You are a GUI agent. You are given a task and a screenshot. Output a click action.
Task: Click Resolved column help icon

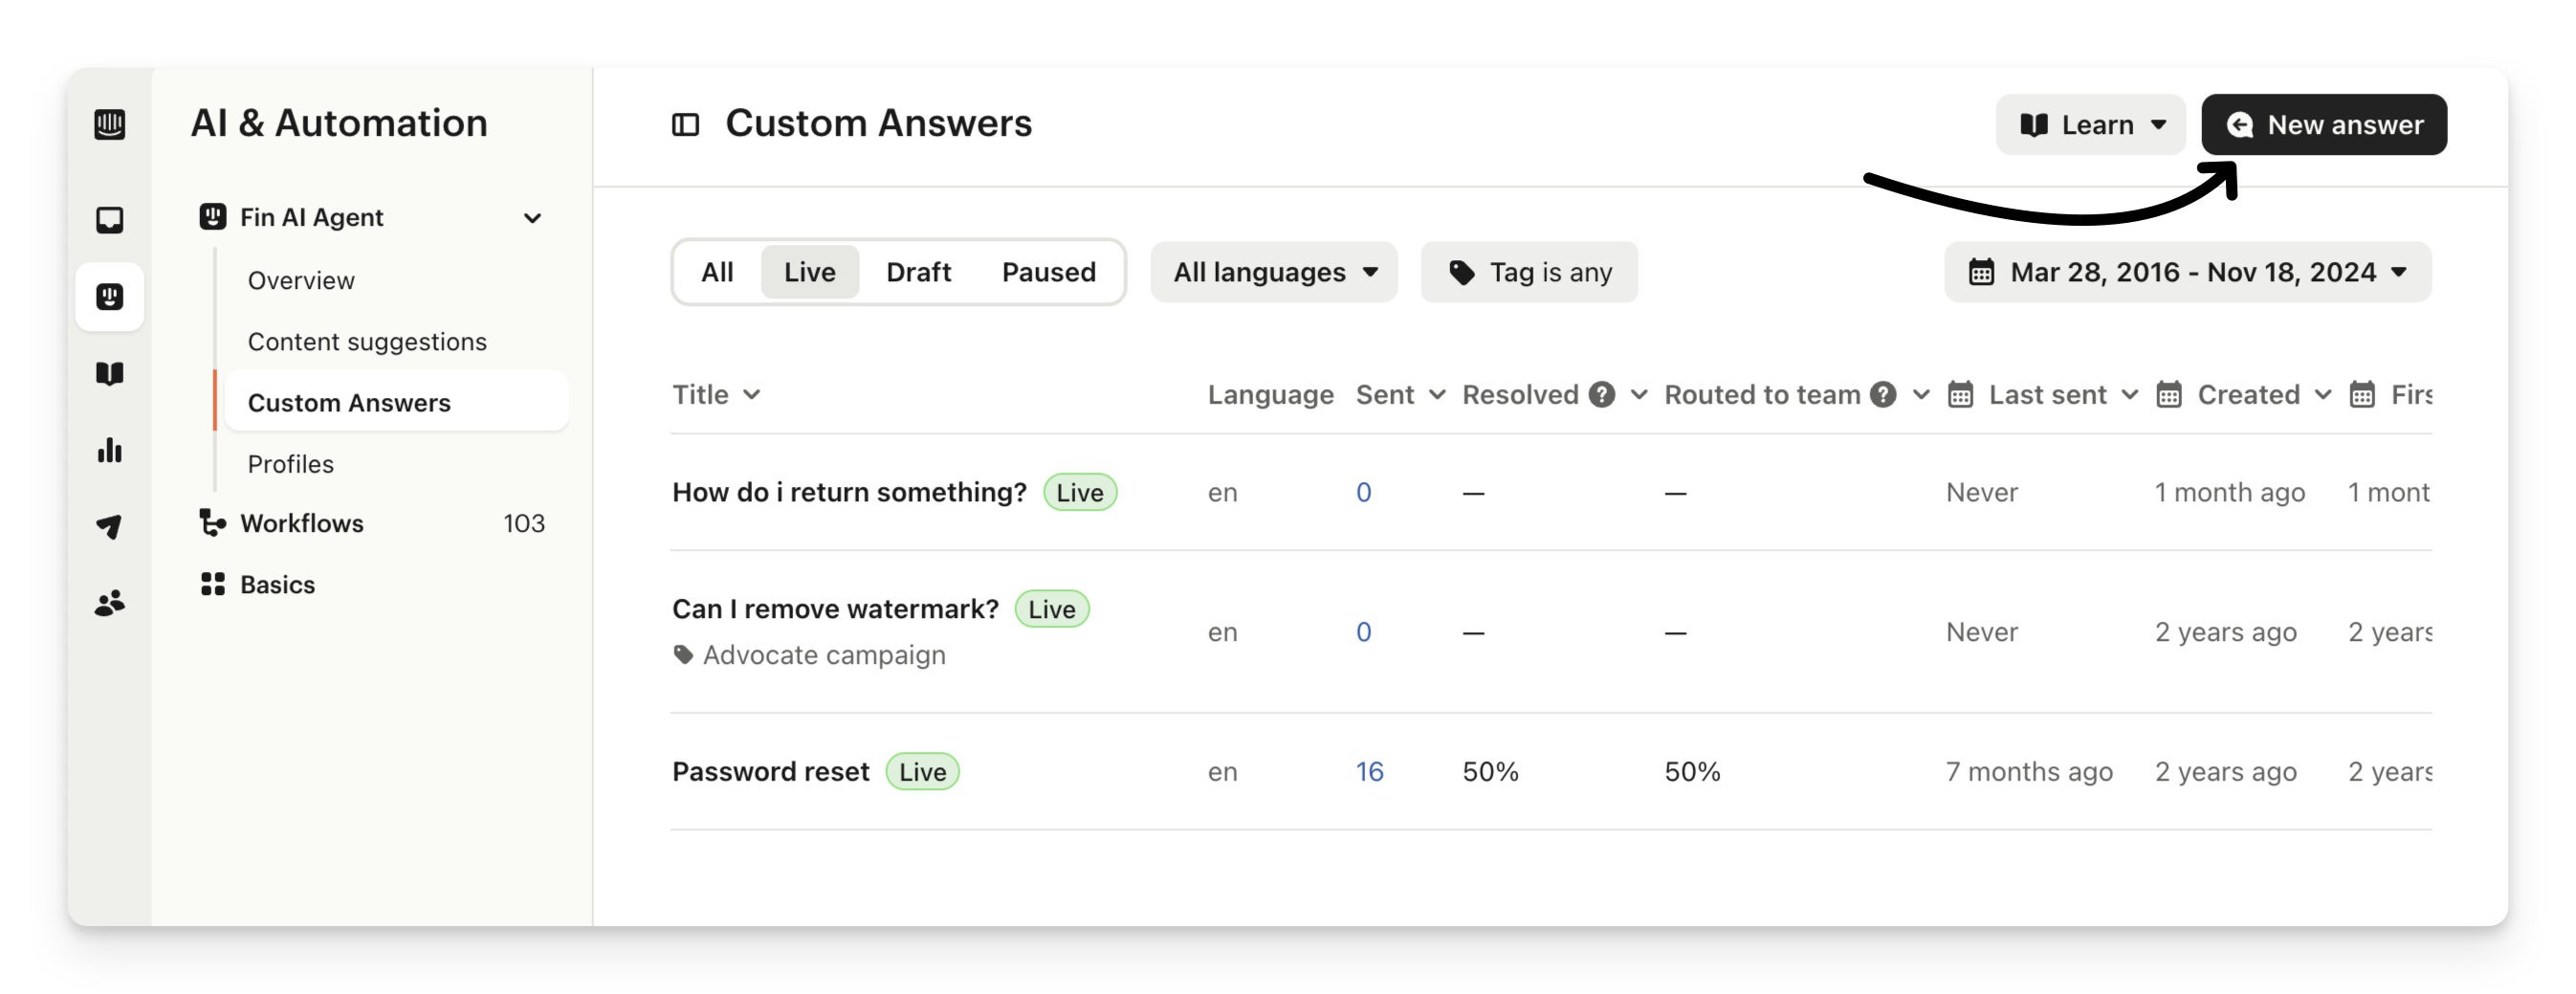(x=1602, y=395)
